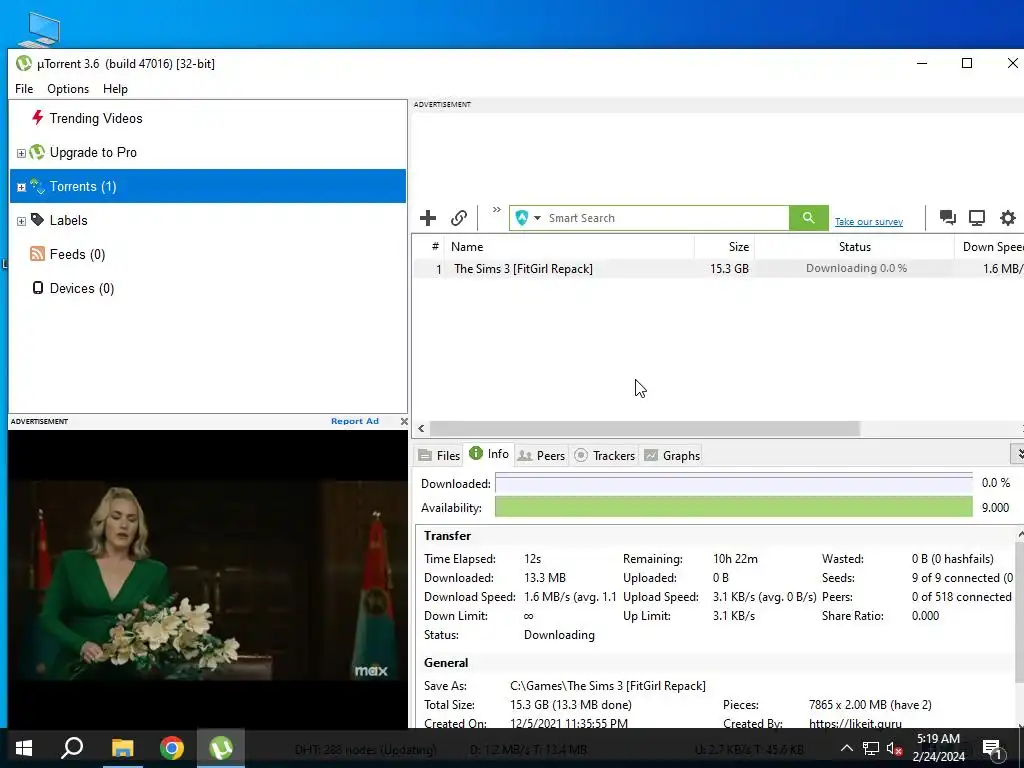Sort by the Down Speed column header
Image resolution: width=1024 pixels, height=768 pixels.
pos(989,247)
